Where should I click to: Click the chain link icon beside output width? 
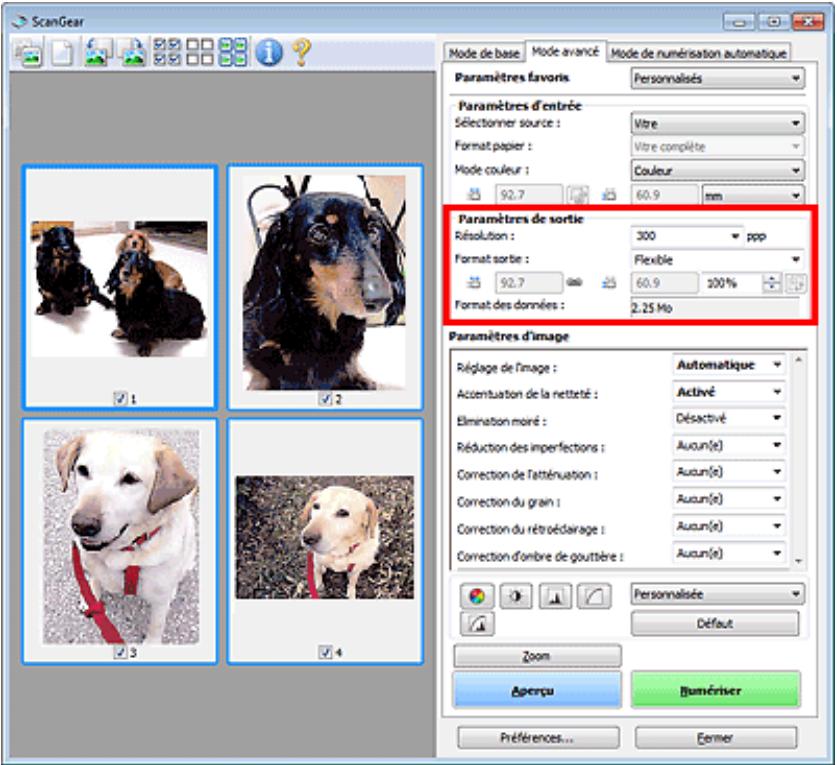[574, 283]
